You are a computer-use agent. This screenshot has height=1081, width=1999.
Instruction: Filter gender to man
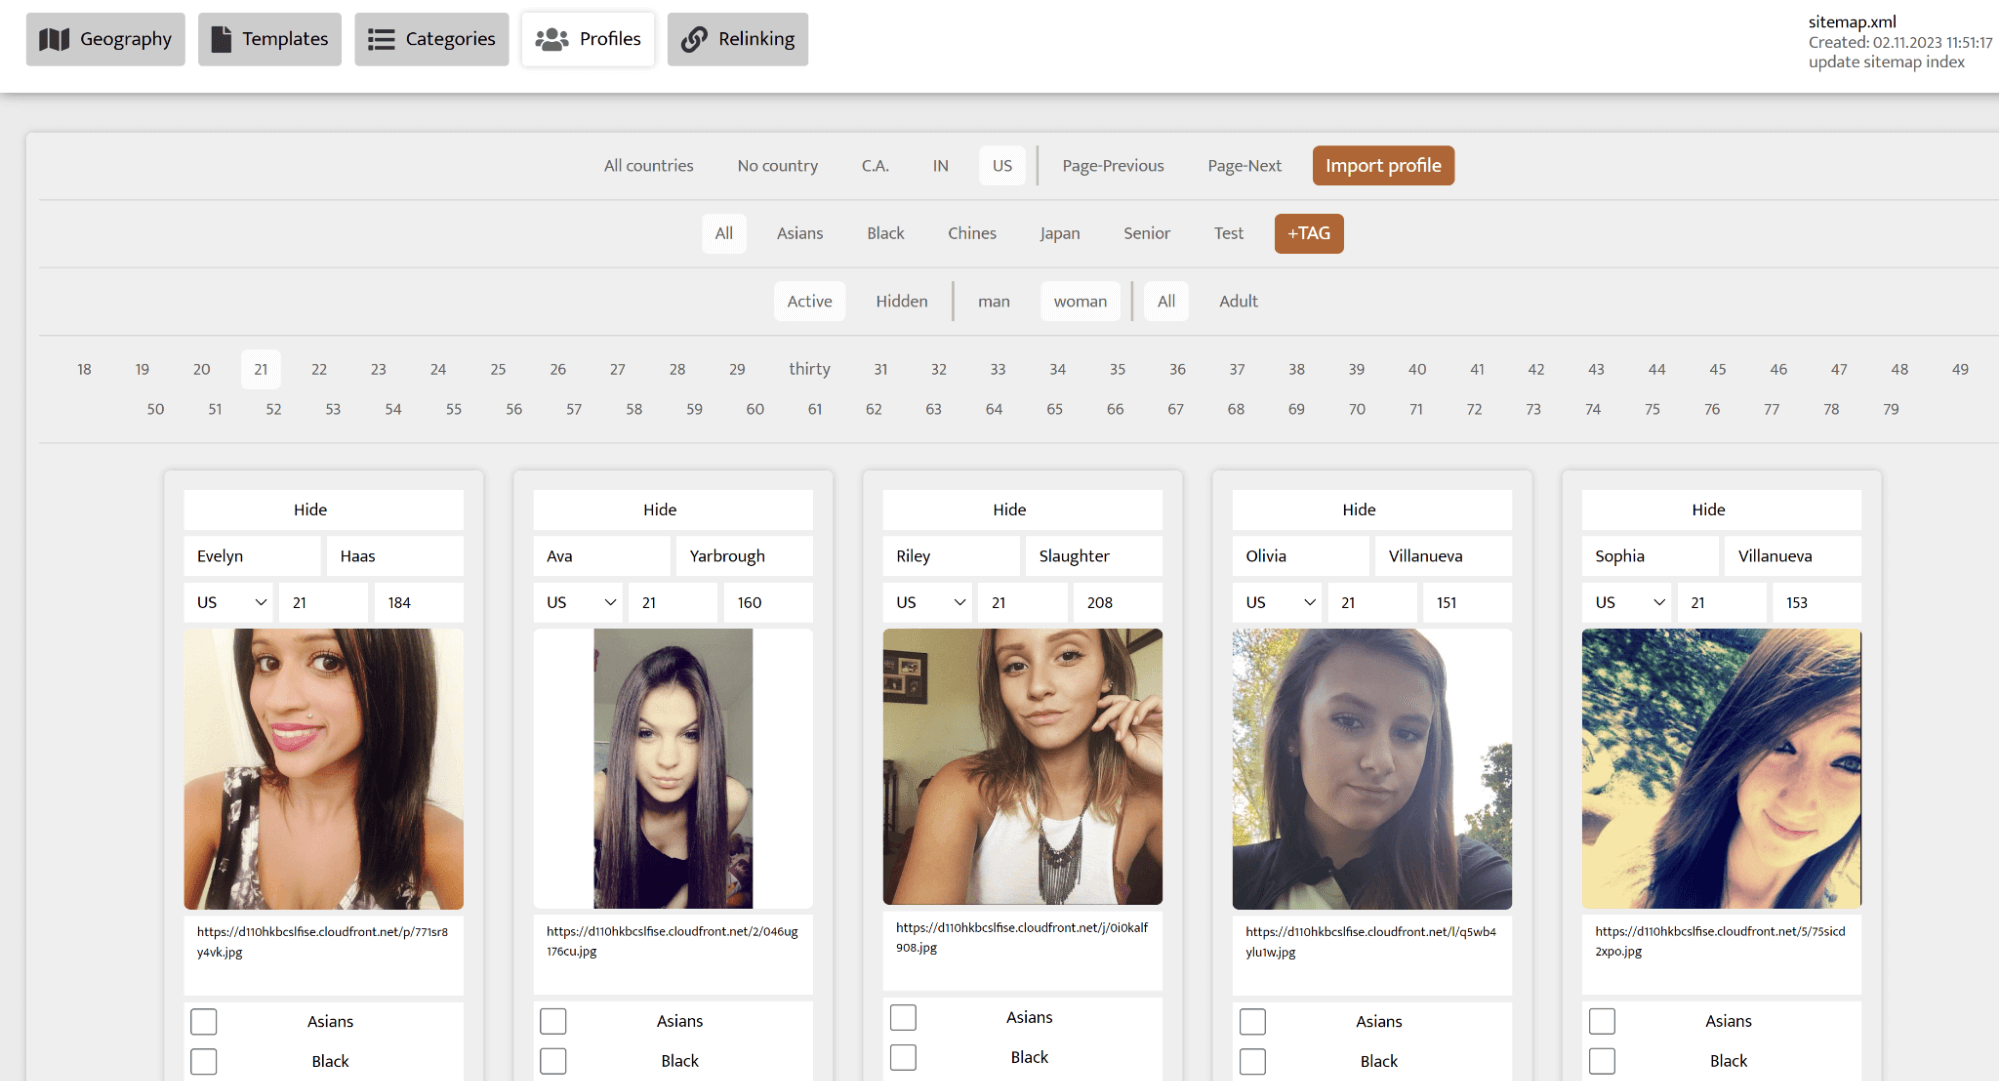[x=993, y=302]
